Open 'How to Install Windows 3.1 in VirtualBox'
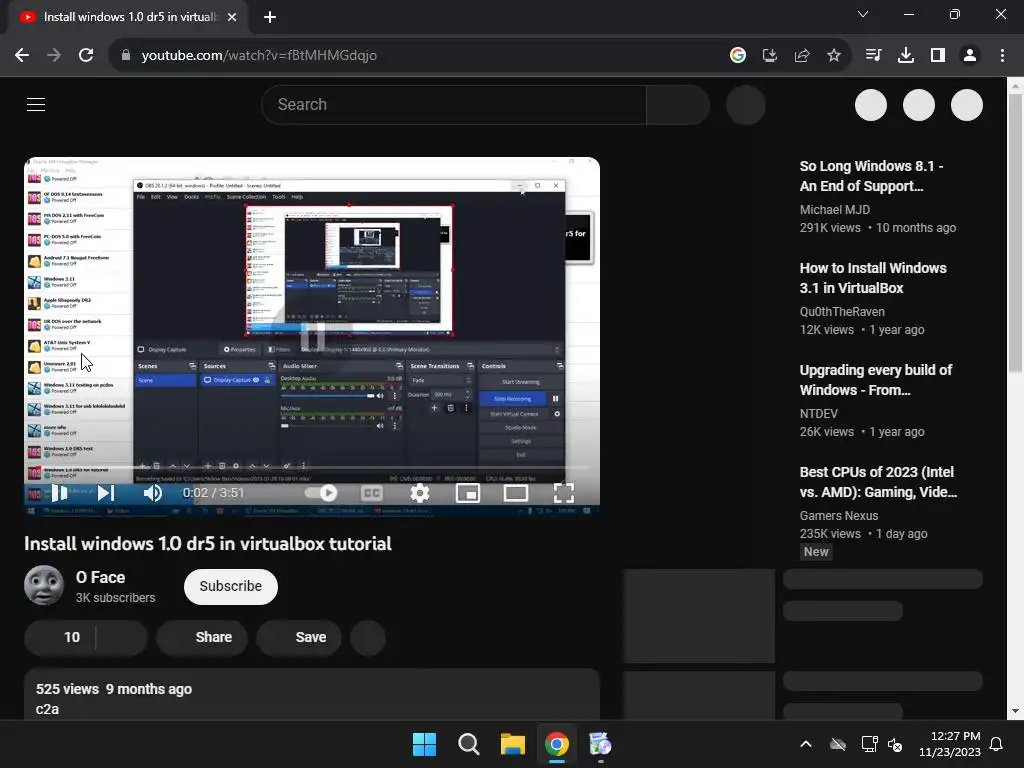Image resolution: width=1024 pixels, height=768 pixels. point(872,278)
